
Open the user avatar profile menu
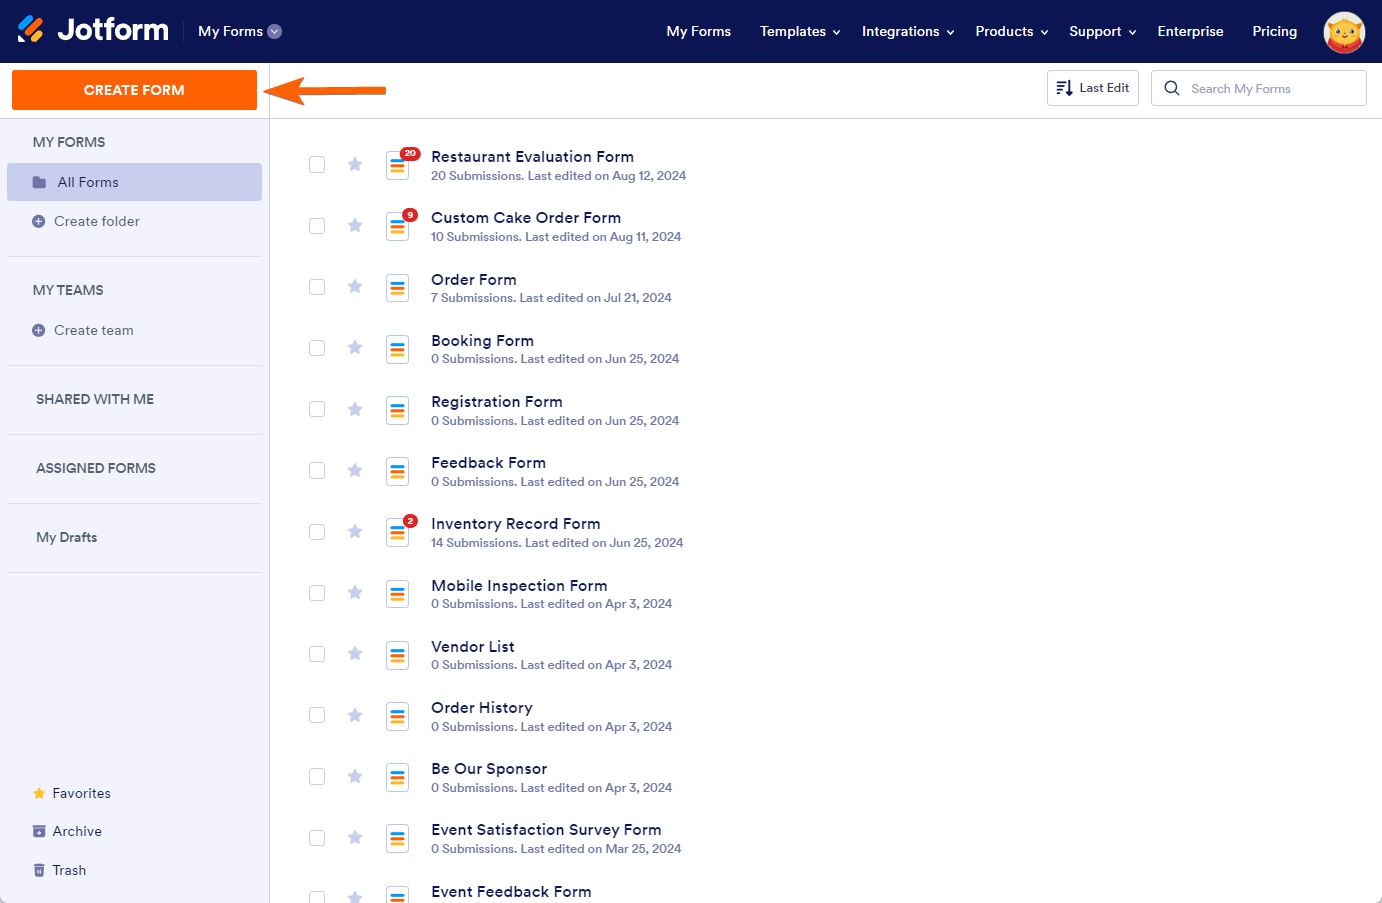click(1344, 32)
